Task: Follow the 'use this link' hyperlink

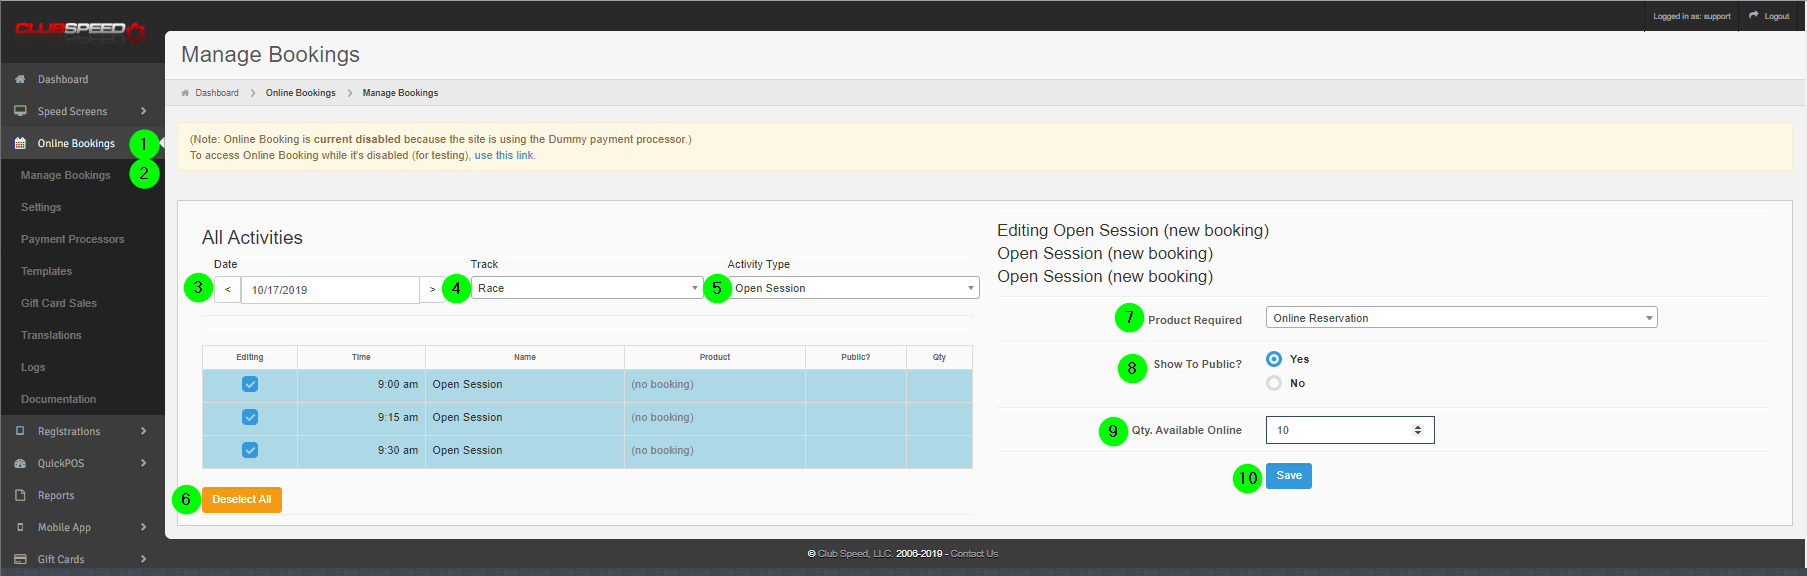Action: tap(504, 155)
